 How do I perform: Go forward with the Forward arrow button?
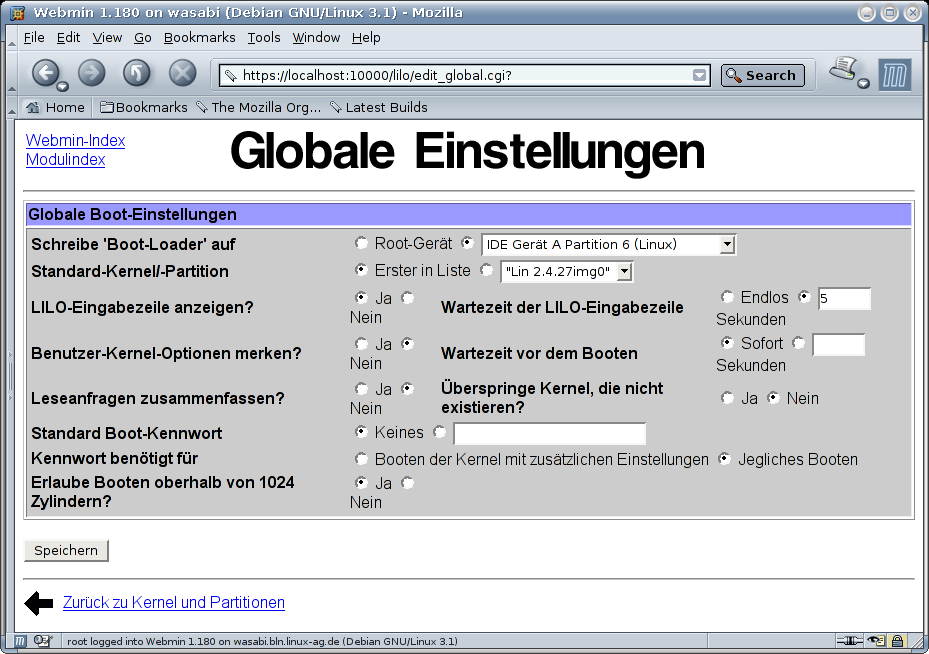(x=91, y=73)
